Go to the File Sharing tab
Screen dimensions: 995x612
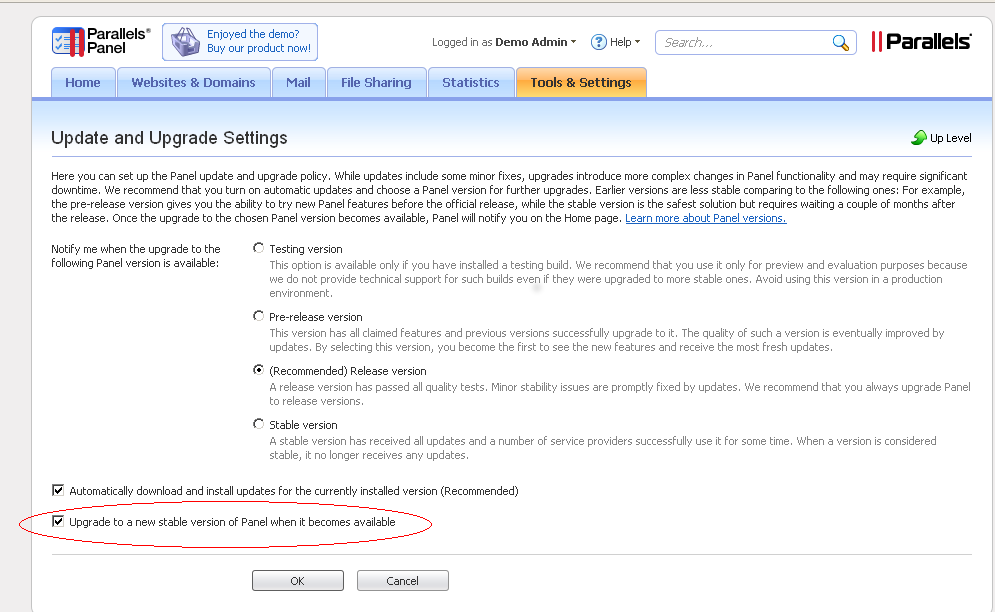(x=376, y=83)
